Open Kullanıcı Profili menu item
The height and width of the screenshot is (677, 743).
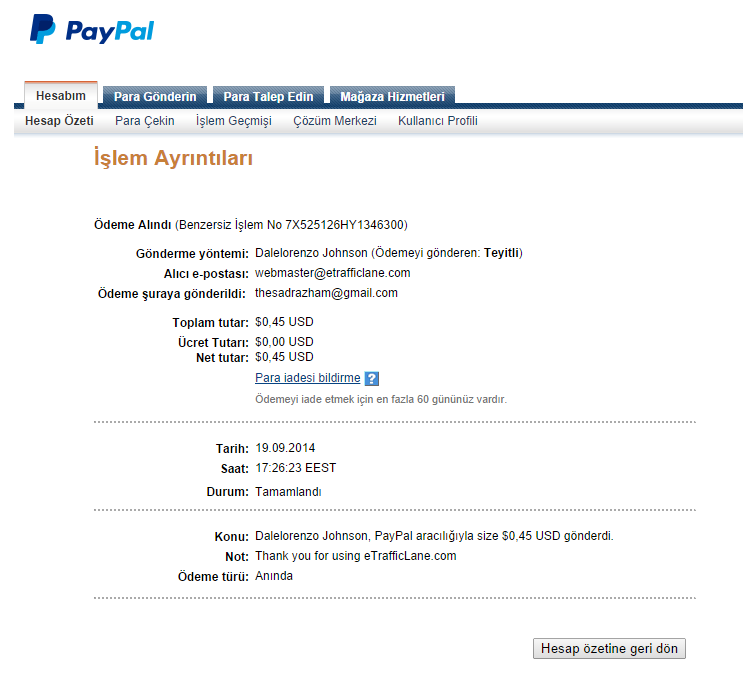tap(437, 121)
